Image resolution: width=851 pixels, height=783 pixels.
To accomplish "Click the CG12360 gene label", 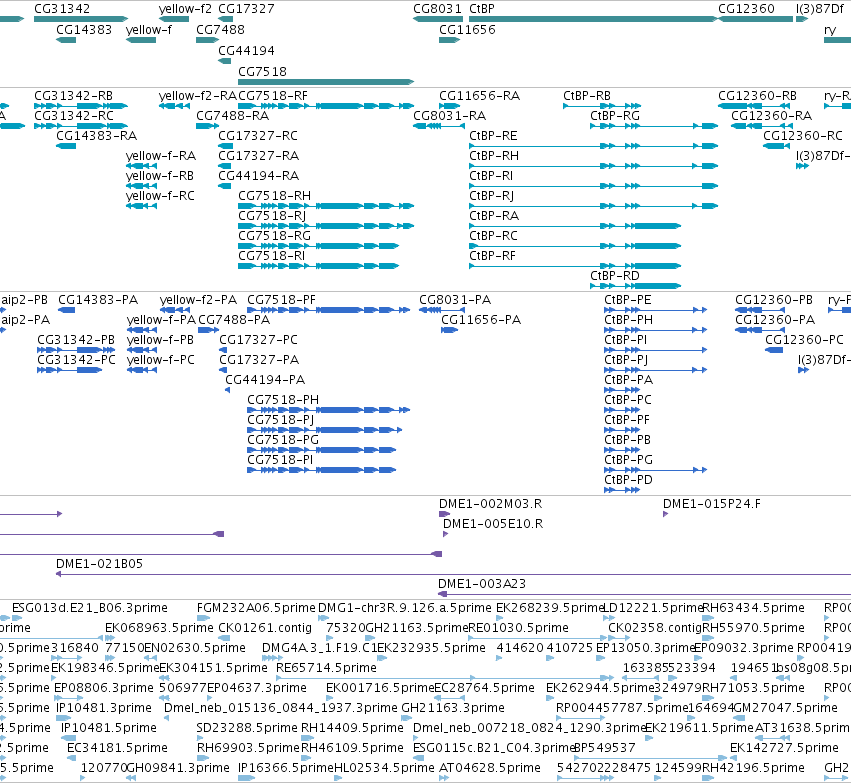I will point(746,9).
